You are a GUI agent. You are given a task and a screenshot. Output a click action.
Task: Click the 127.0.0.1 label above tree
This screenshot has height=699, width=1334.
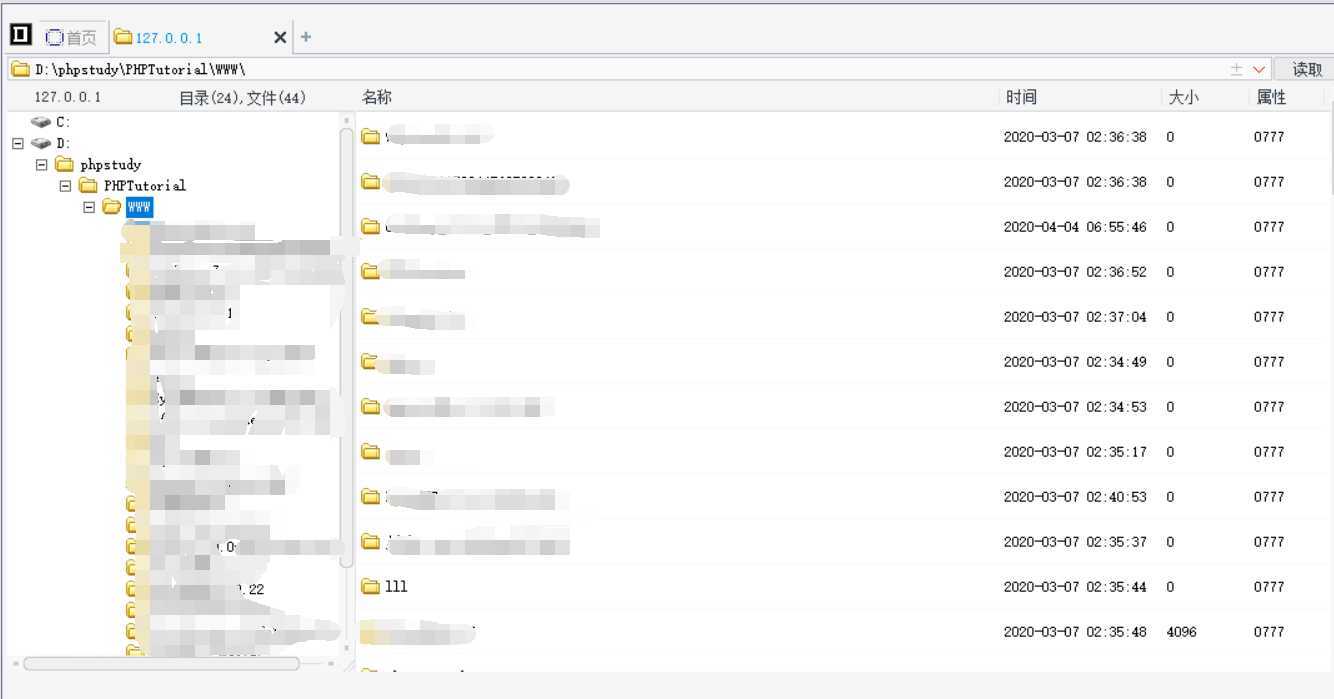click(x=68, y=97)
